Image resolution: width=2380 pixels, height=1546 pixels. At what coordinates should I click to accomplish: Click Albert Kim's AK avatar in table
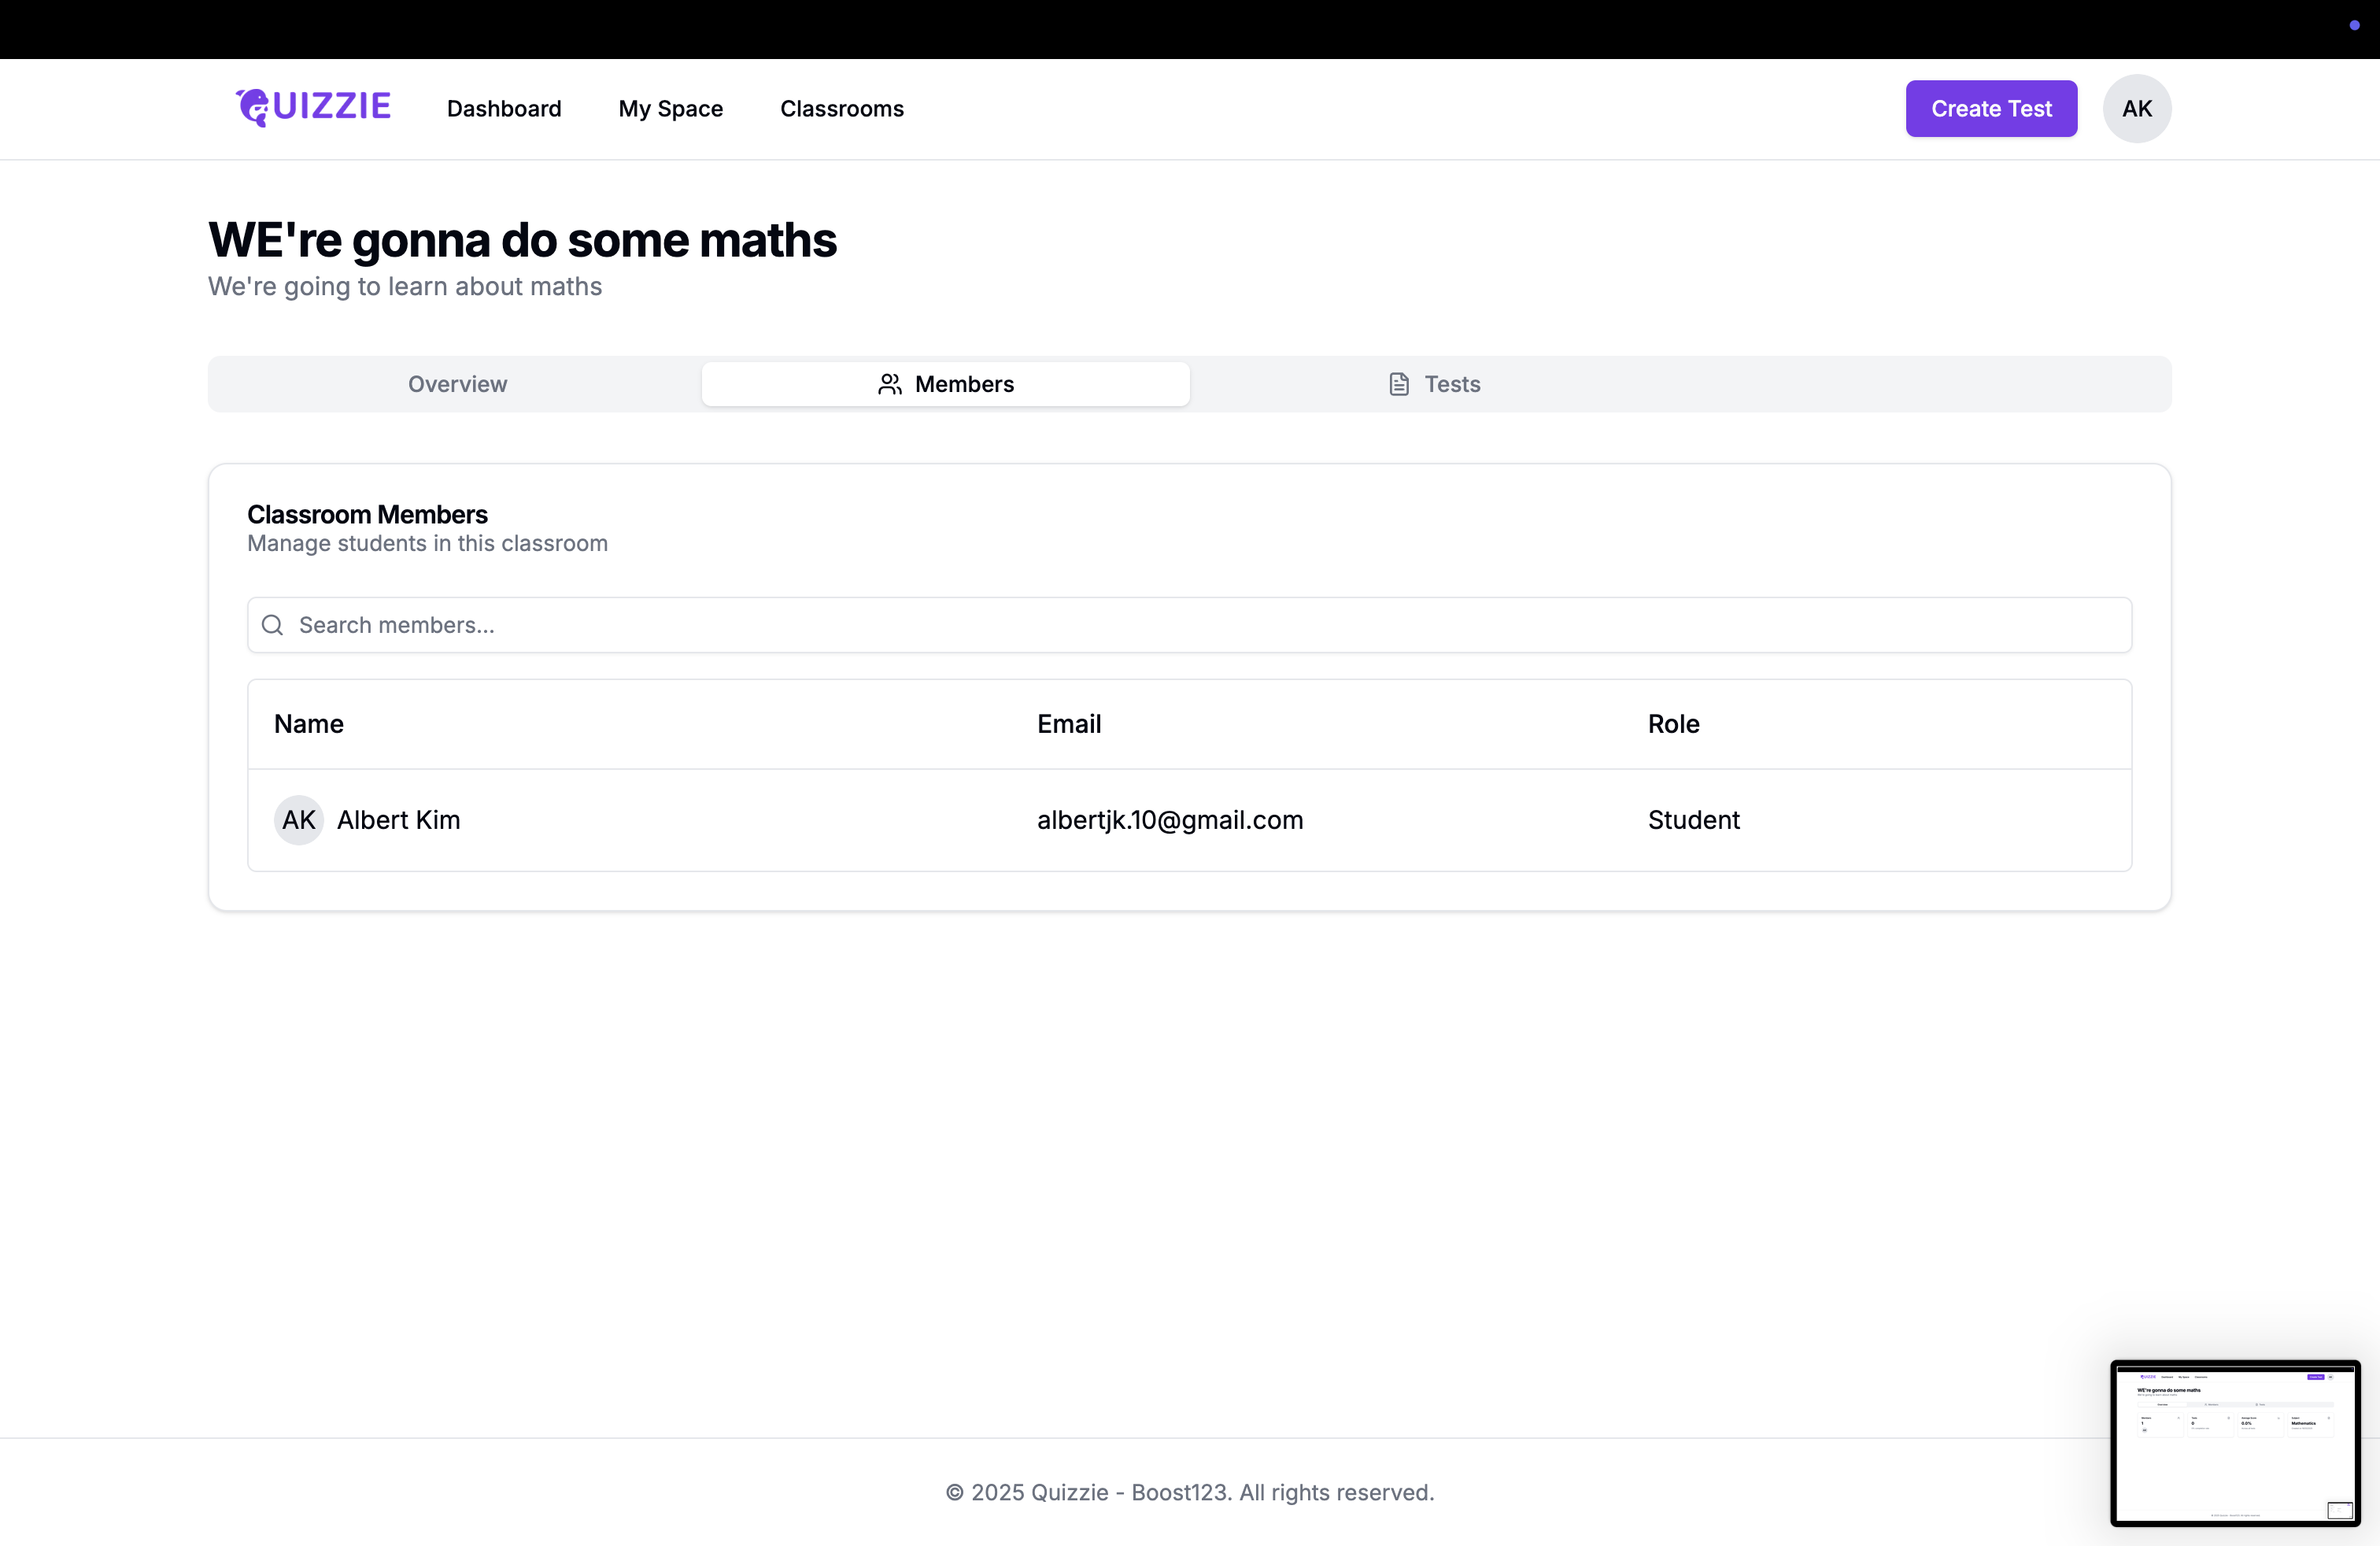pos(298,820)
